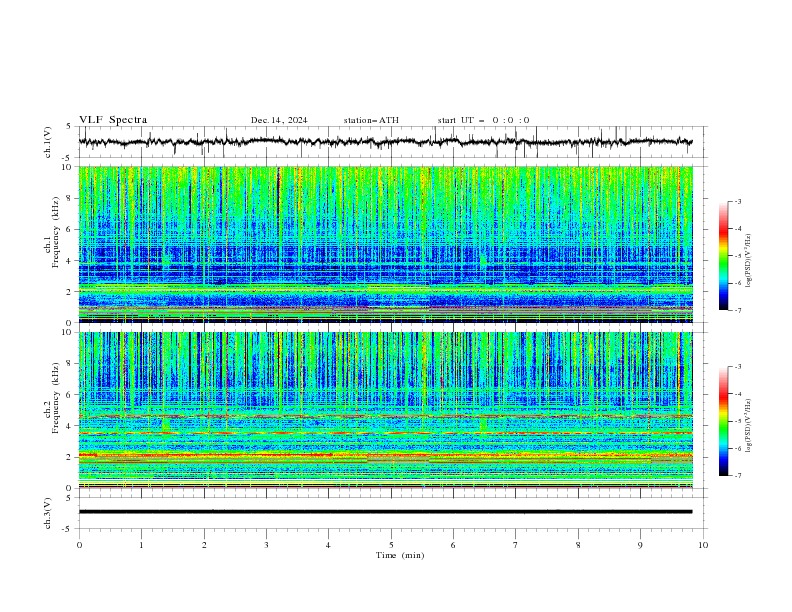Click the "4" kHz tick on ch.2 frequency axis

click(70, 426)
